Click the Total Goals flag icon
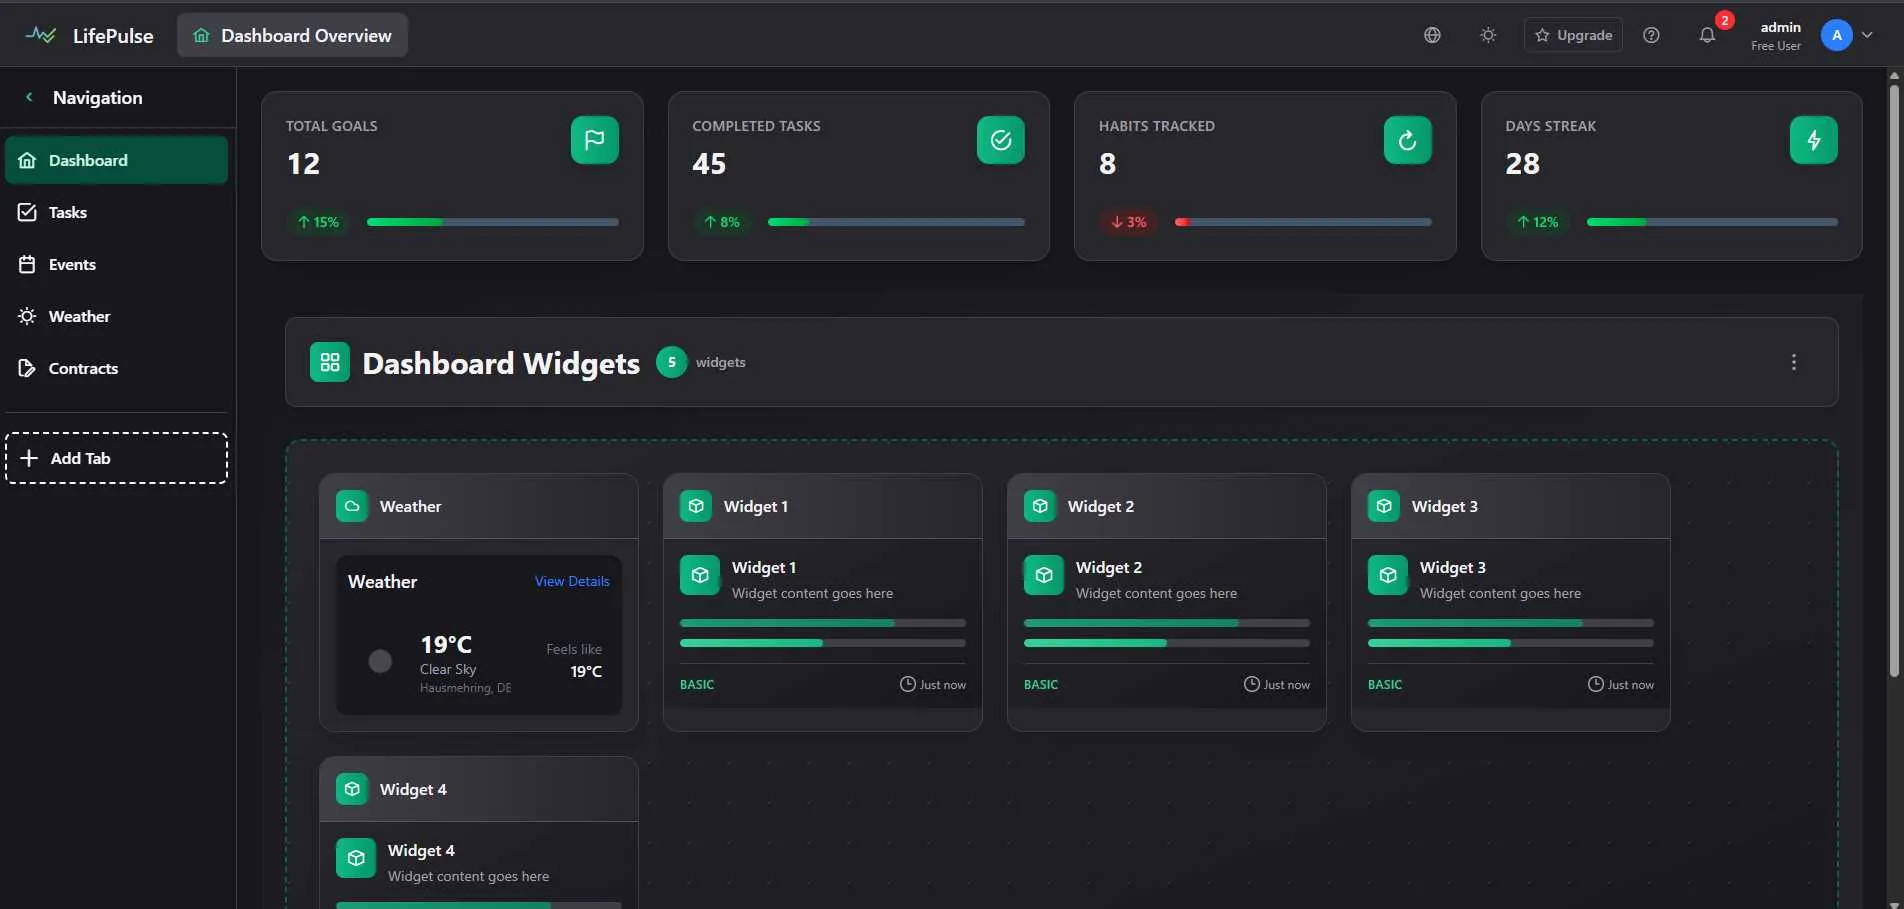The width and height of the screenshot is (1904, 909). 594,140
